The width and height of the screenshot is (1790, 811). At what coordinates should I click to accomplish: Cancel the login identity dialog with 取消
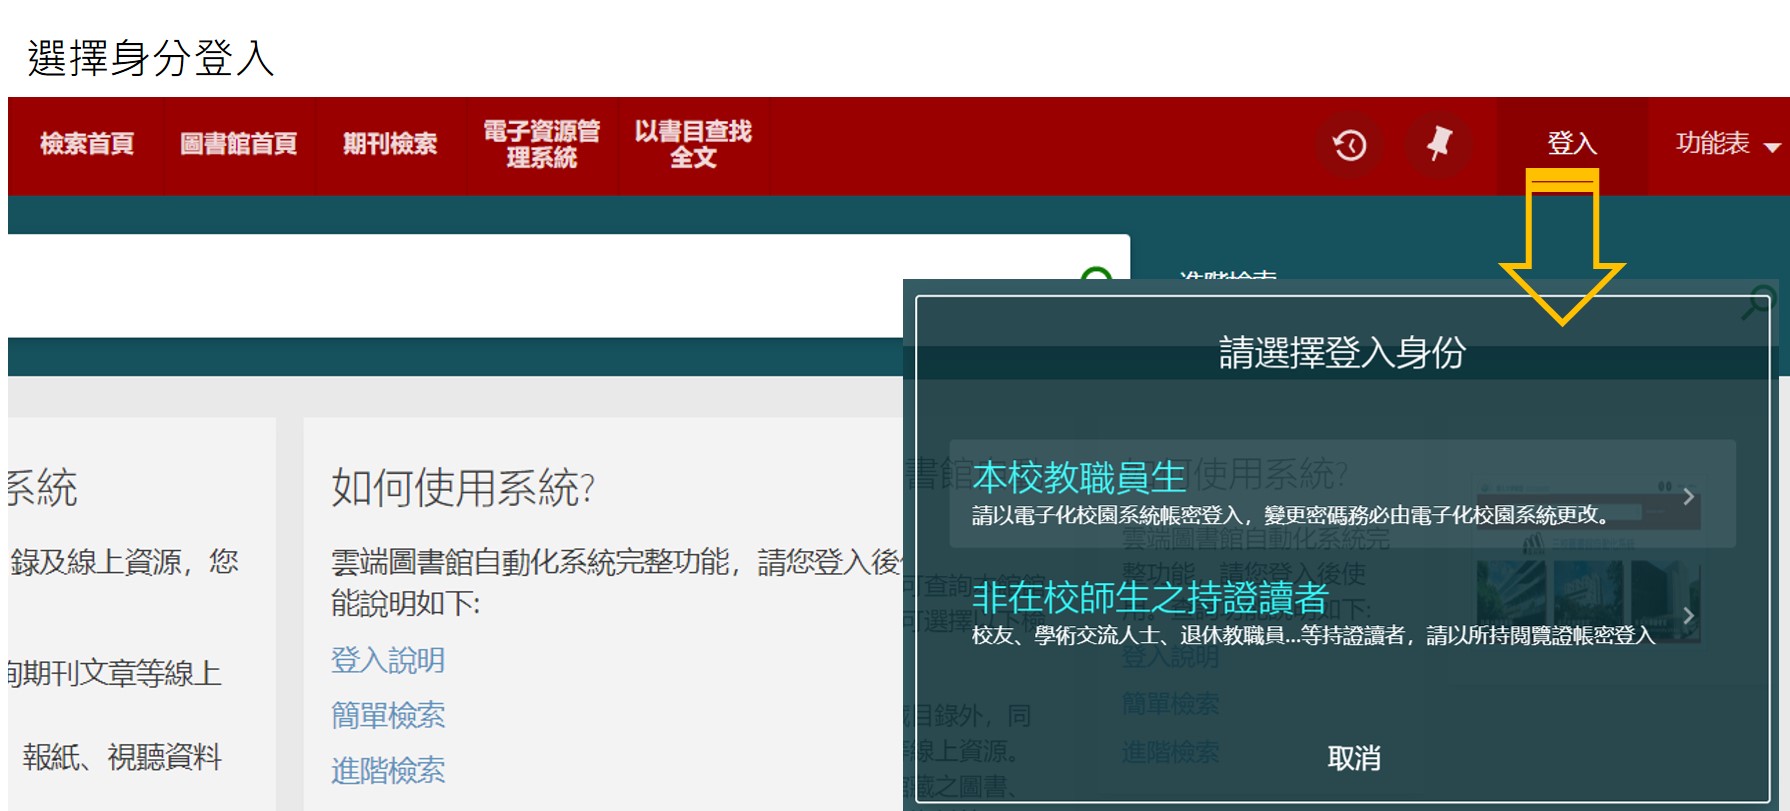1354,758
